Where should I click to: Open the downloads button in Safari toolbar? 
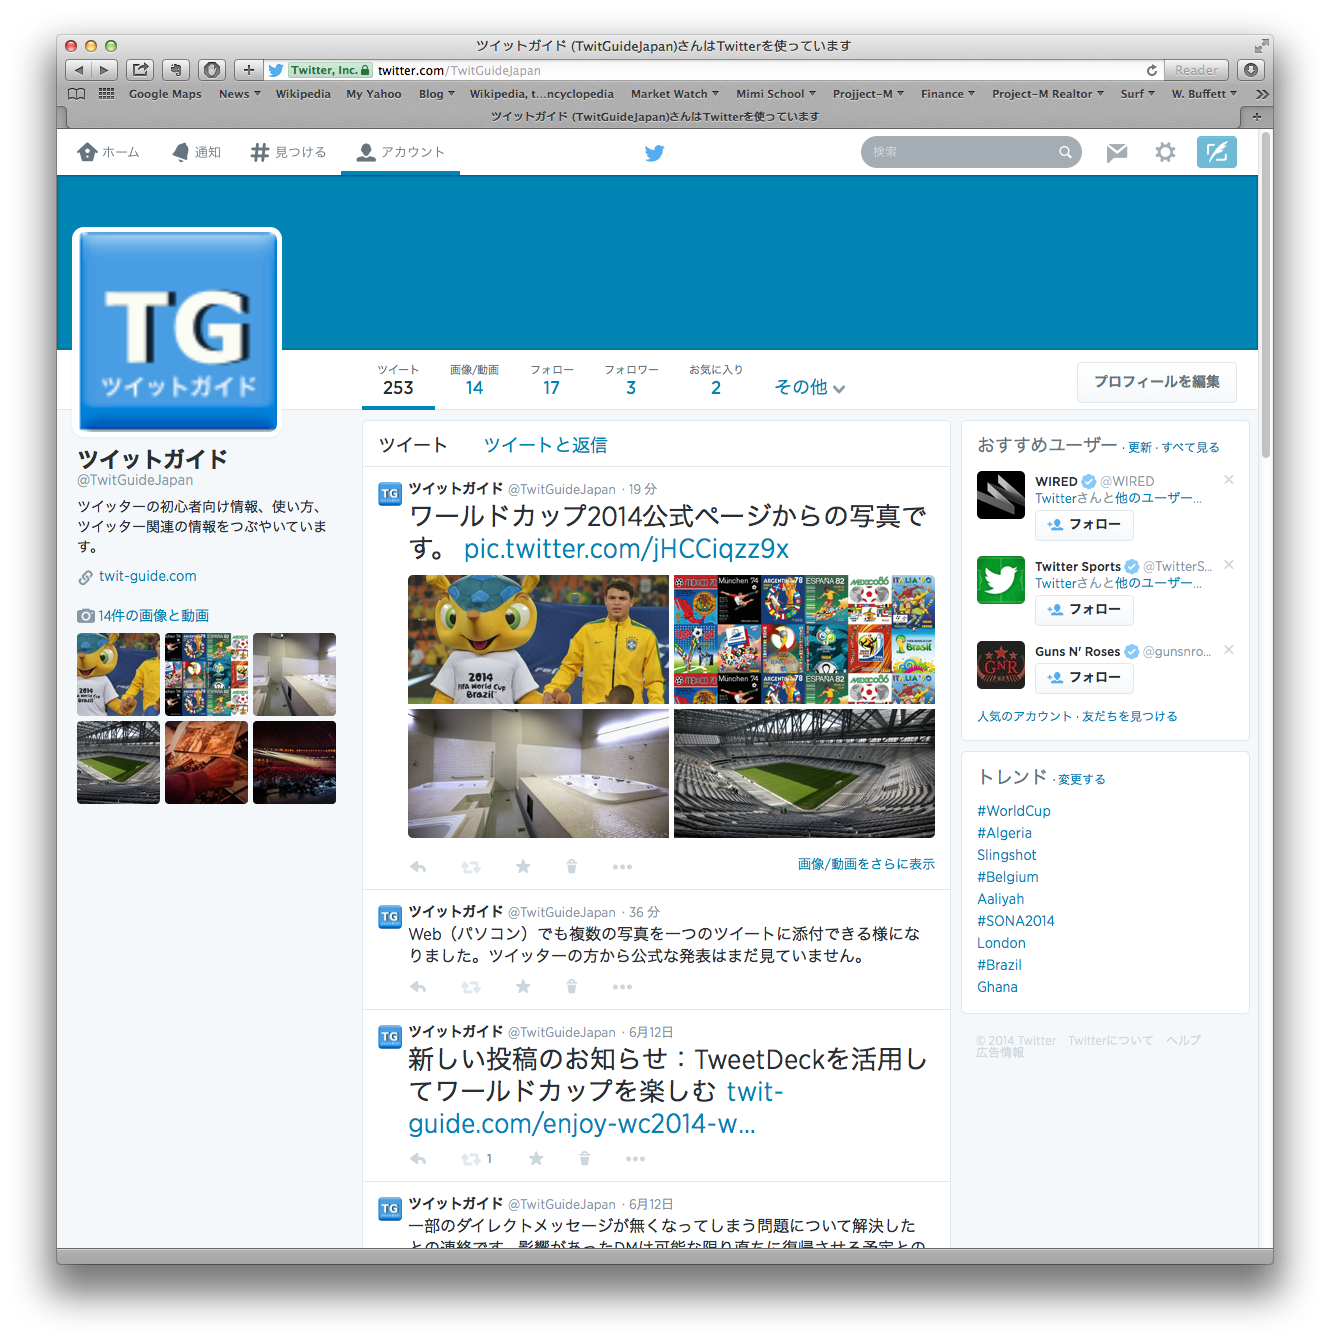pos(1251,70)
